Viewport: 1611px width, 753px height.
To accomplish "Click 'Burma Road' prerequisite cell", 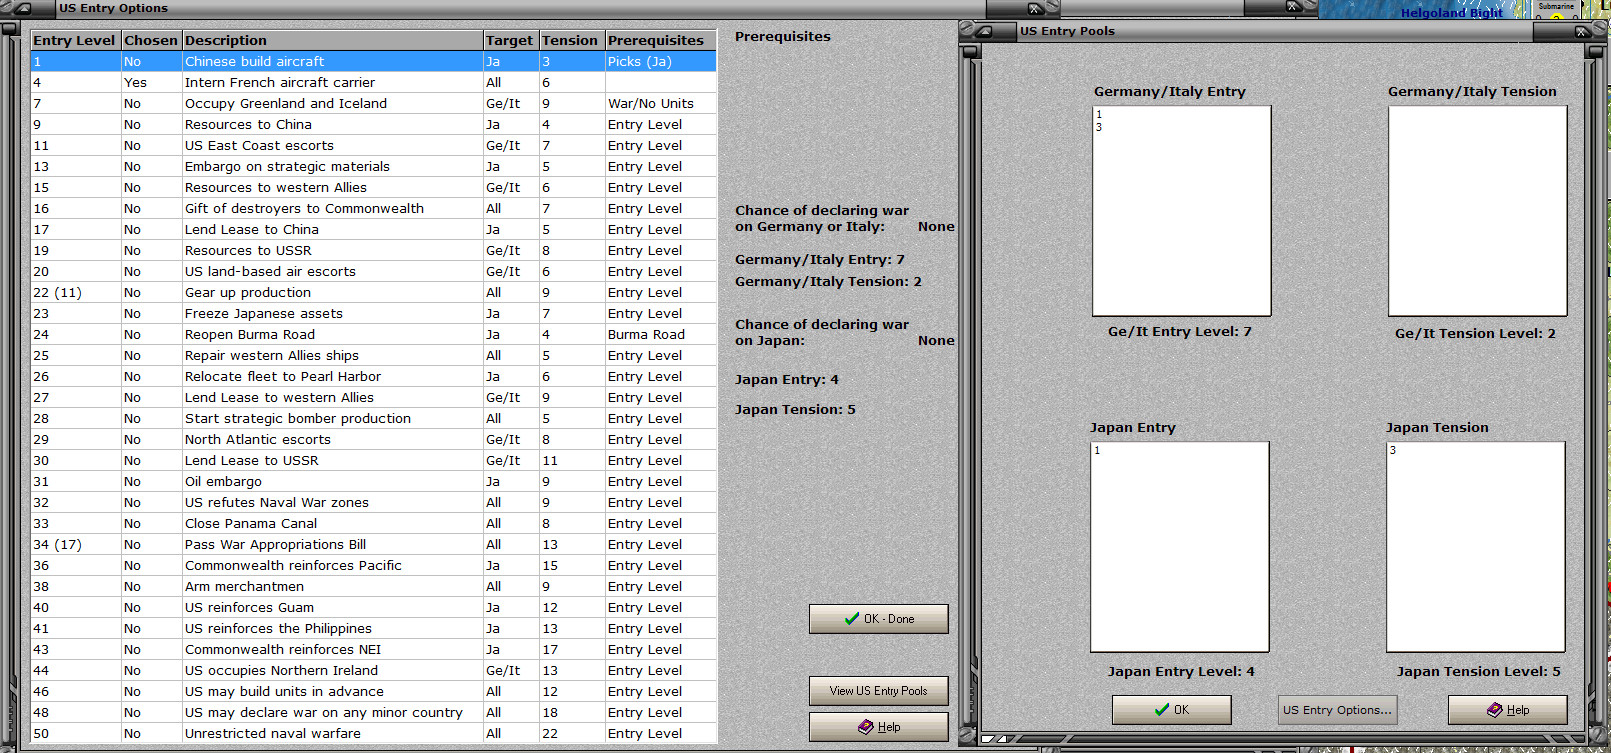I will (661, 334).
